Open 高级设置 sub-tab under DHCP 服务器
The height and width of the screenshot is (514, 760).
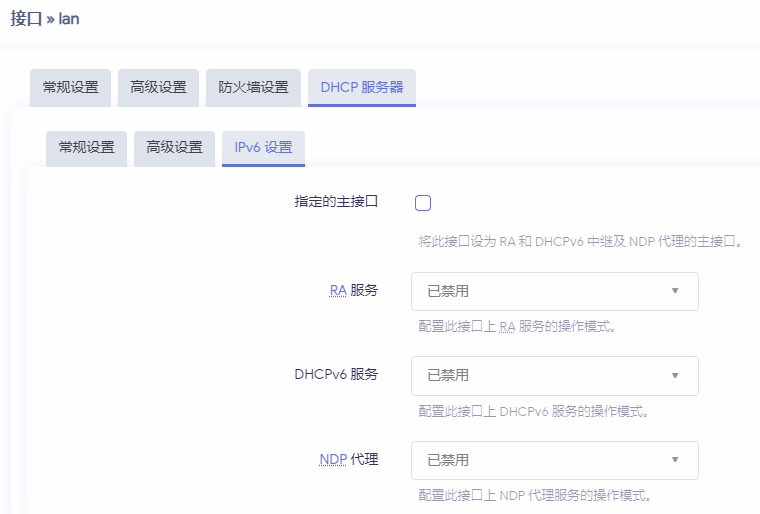click(x=174, y=147)
